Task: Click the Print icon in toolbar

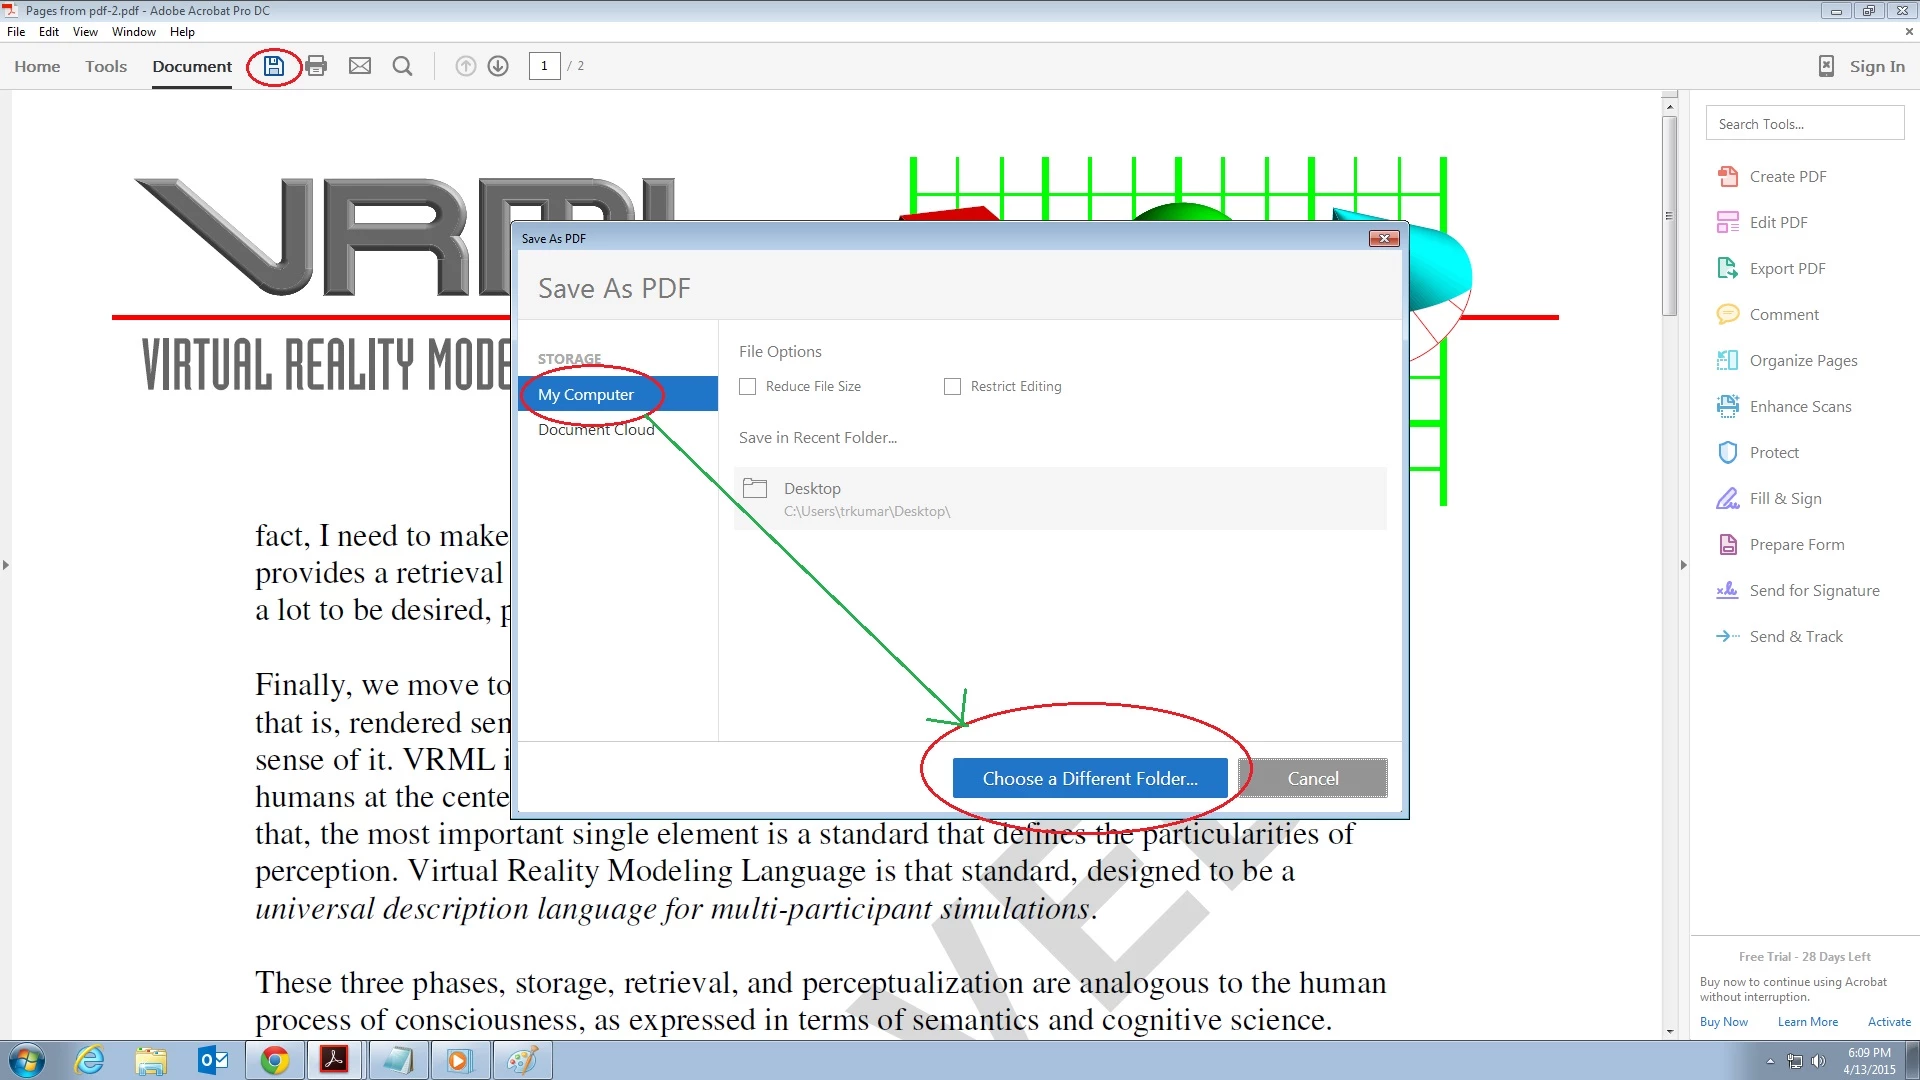Action: click(316, 66)
